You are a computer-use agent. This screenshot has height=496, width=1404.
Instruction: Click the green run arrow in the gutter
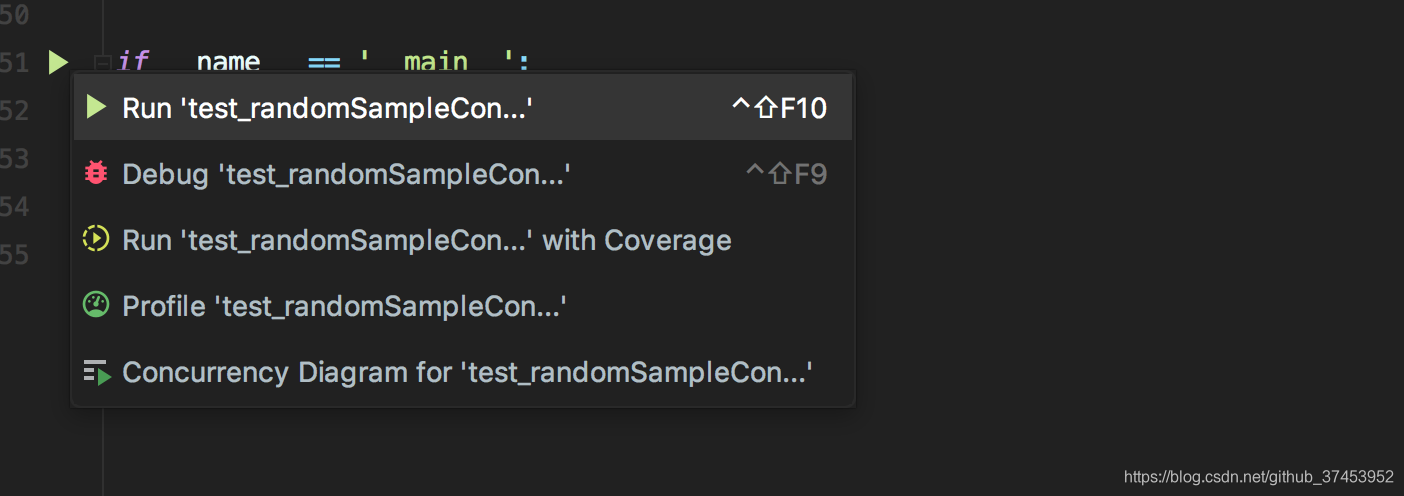click(58, 63)
